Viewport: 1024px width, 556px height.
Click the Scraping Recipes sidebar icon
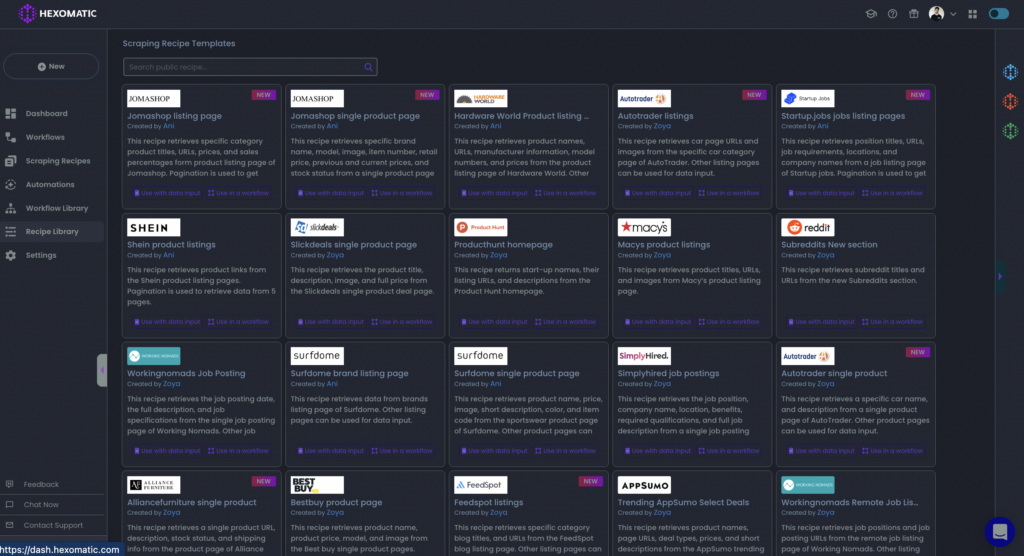coord(10,161)
